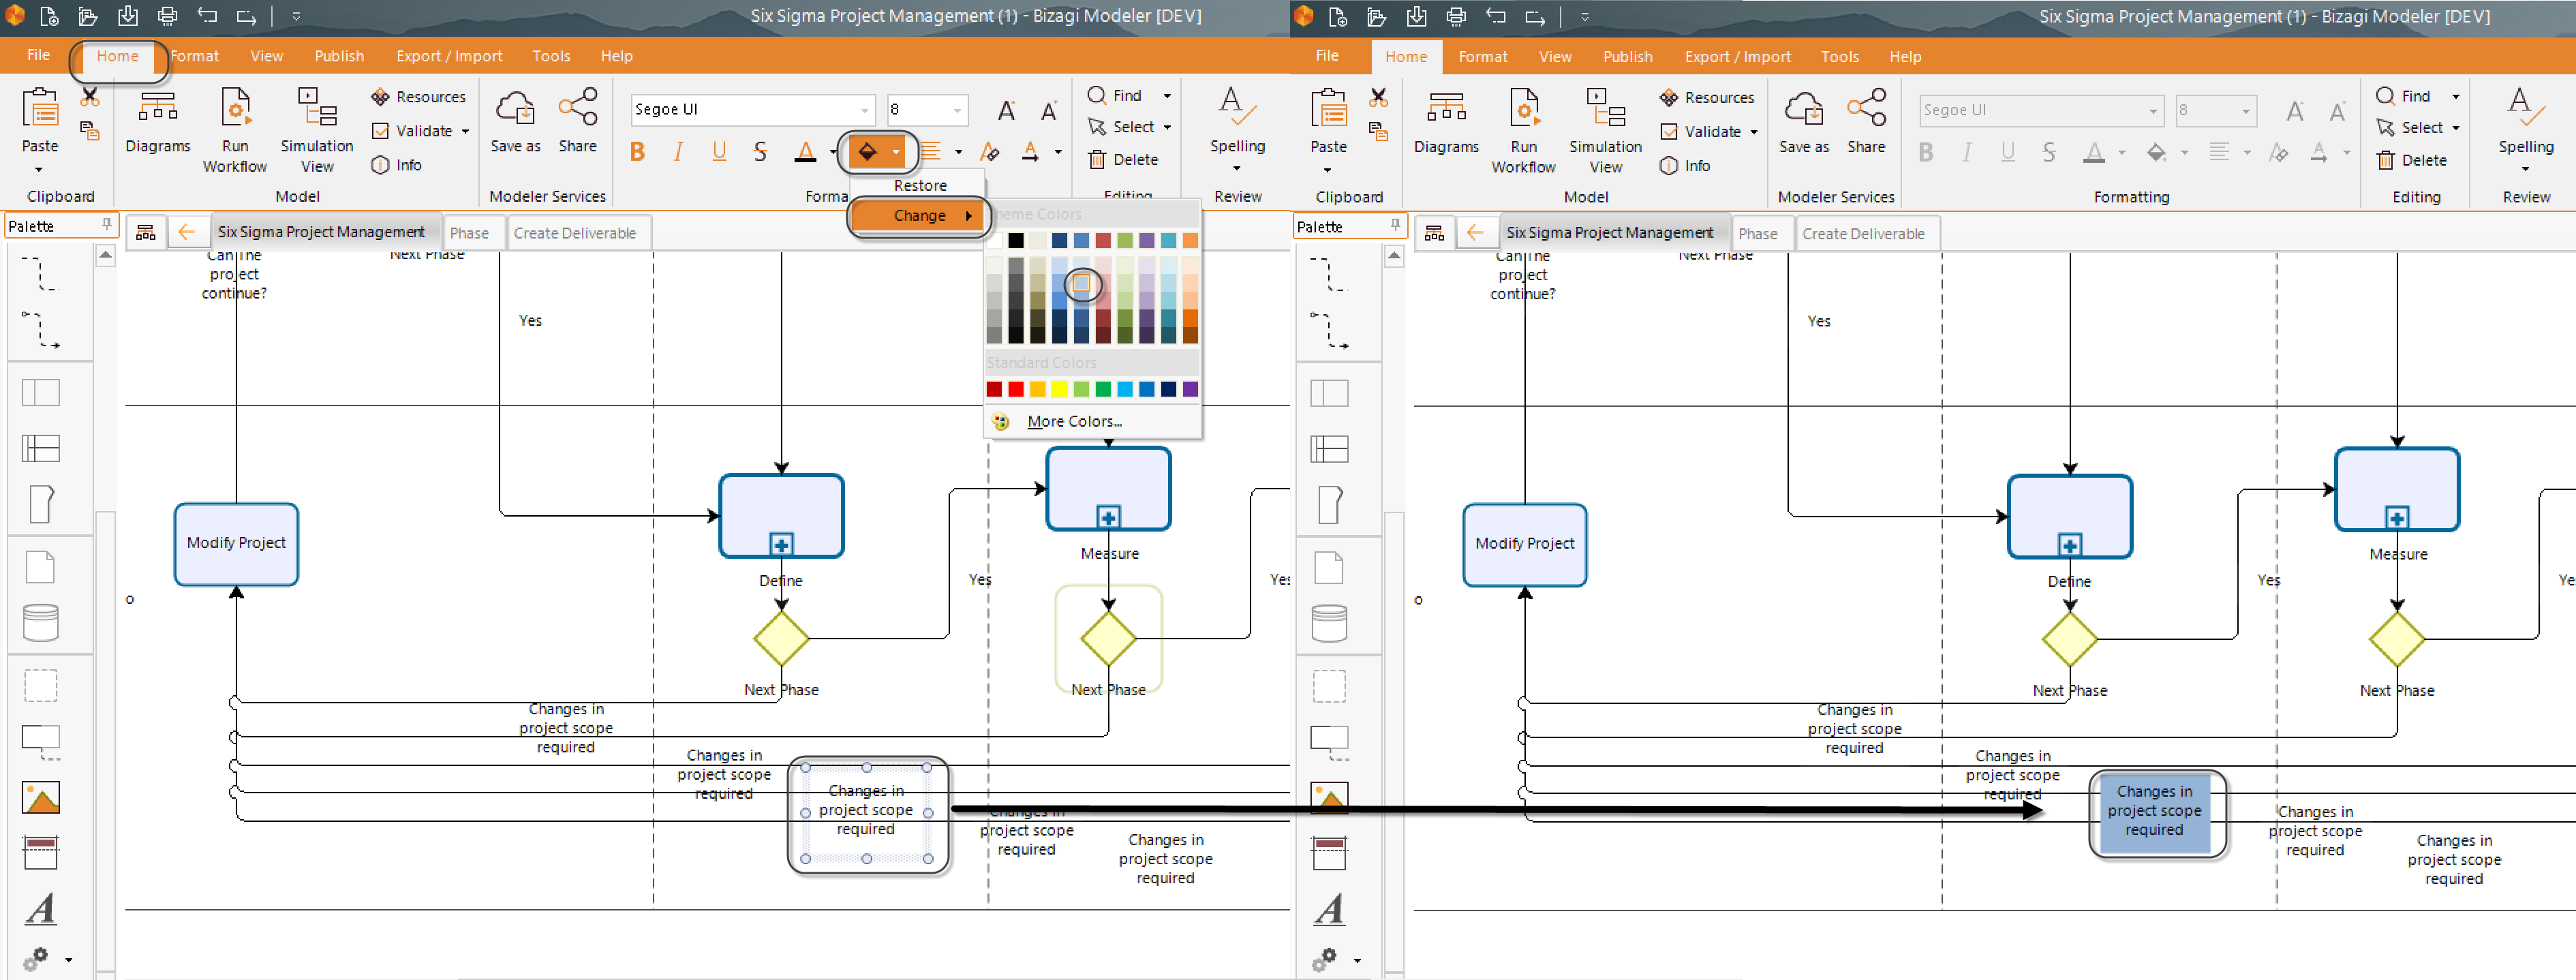Open custom artifacts gear dropdown, left palette
Screen dimensions: 2576x980
(68, 960)
